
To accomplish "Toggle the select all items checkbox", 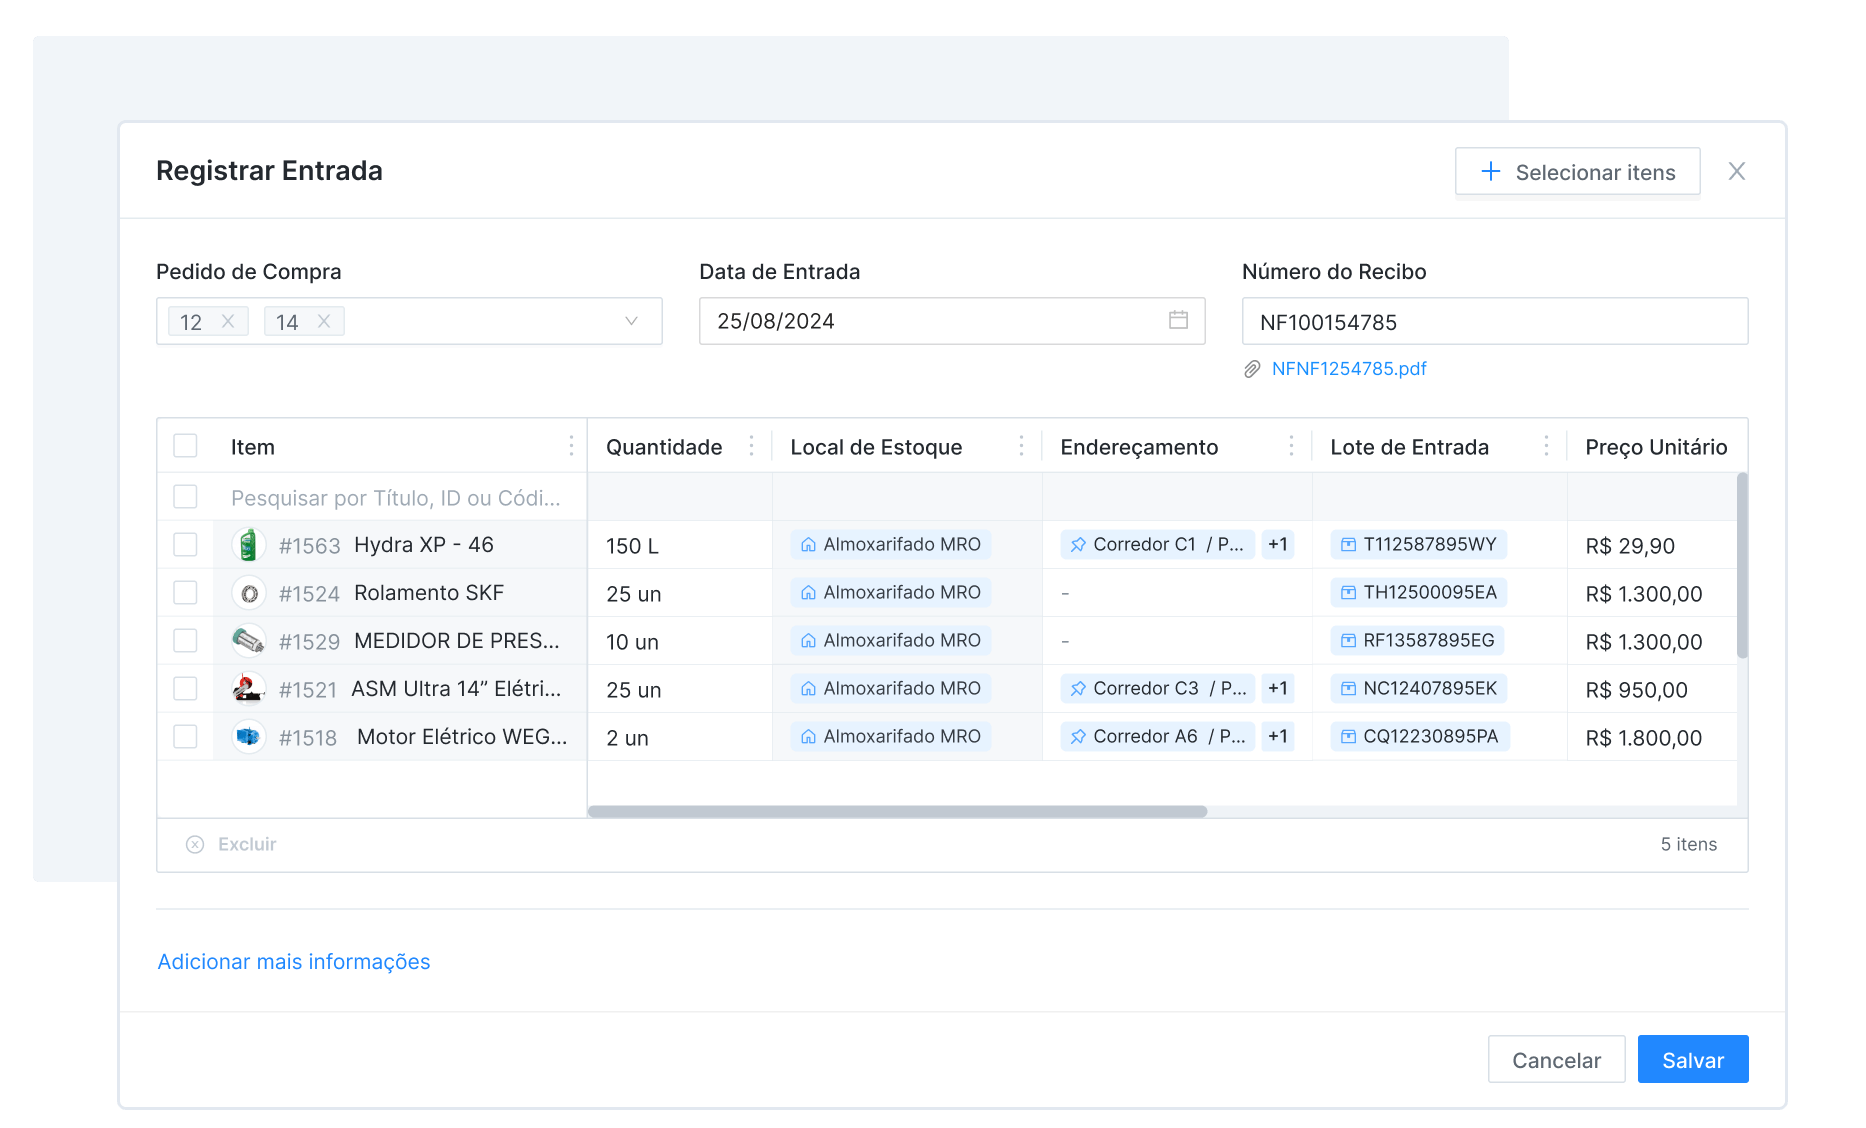I will [x=185, y=446].
